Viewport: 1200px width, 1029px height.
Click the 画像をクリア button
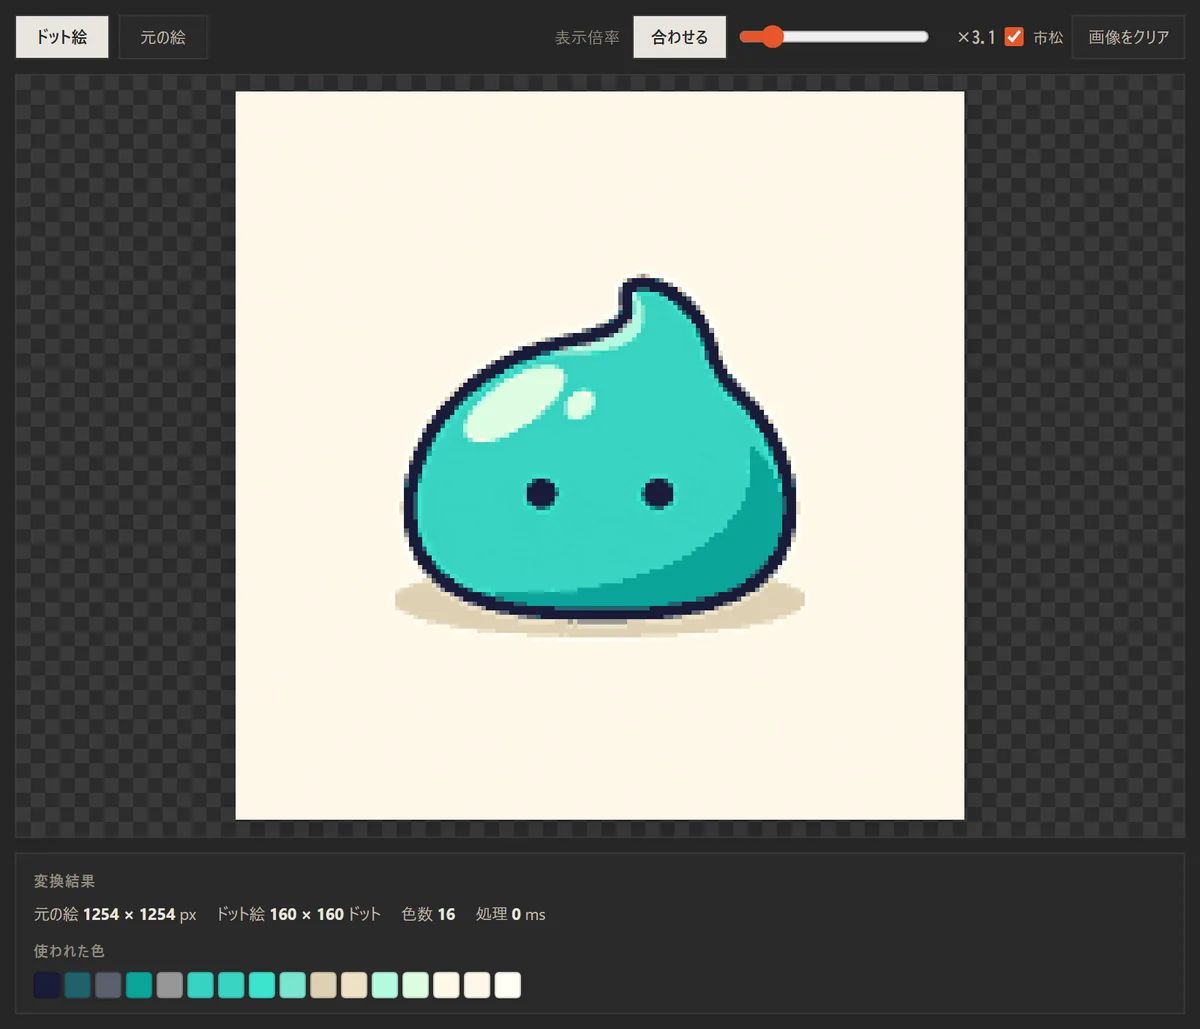1128,37
